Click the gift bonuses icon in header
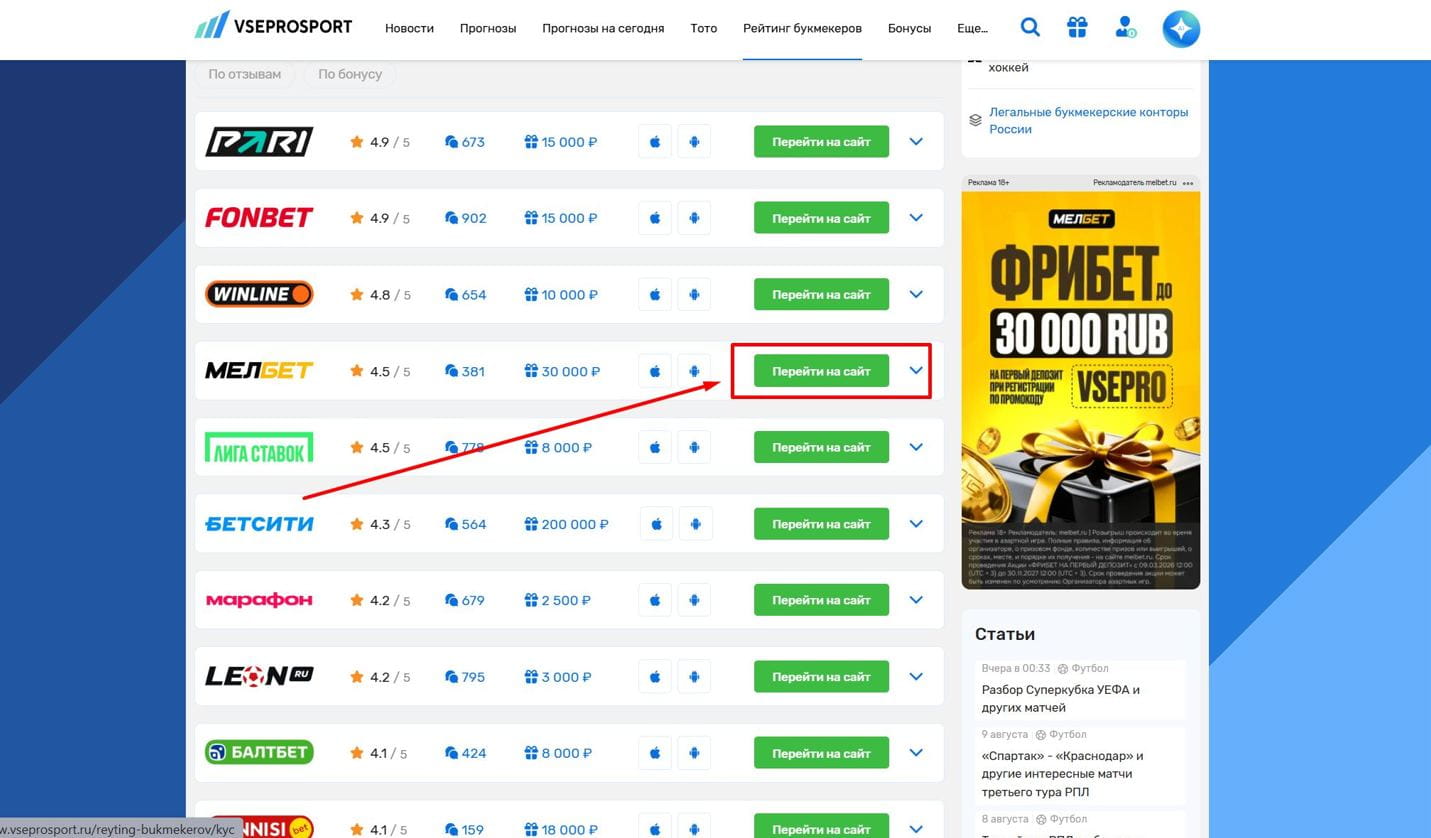 click(x=1077, y=28)
